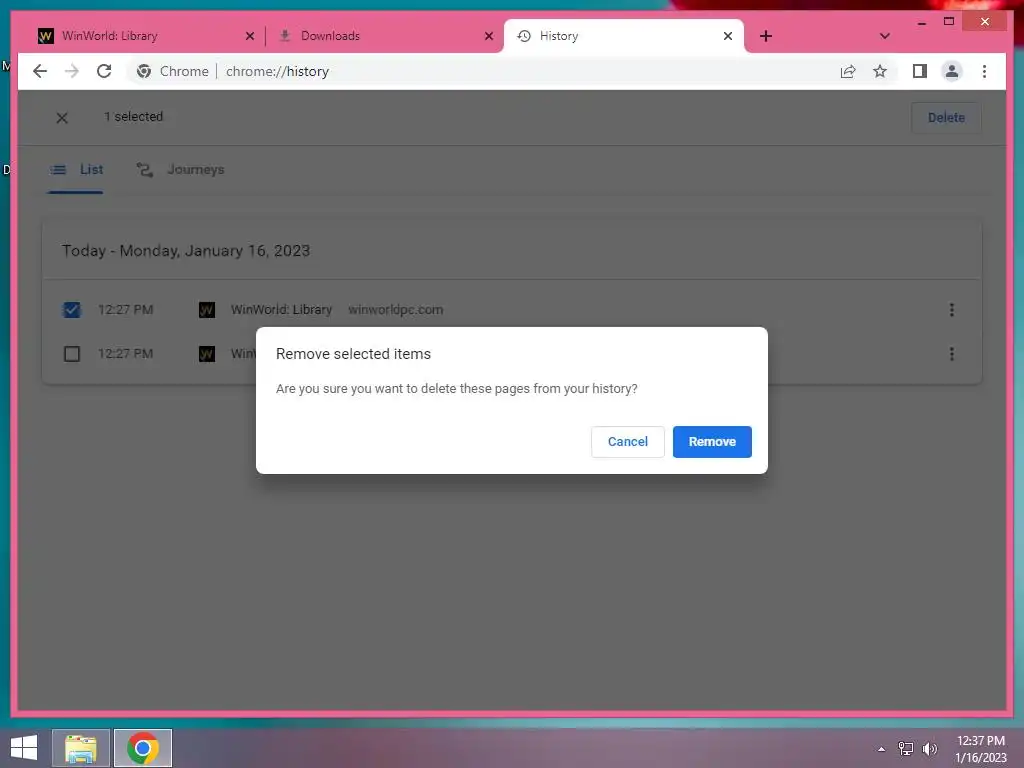Bookmark this tab with the star icon

(x=880, y=71)
